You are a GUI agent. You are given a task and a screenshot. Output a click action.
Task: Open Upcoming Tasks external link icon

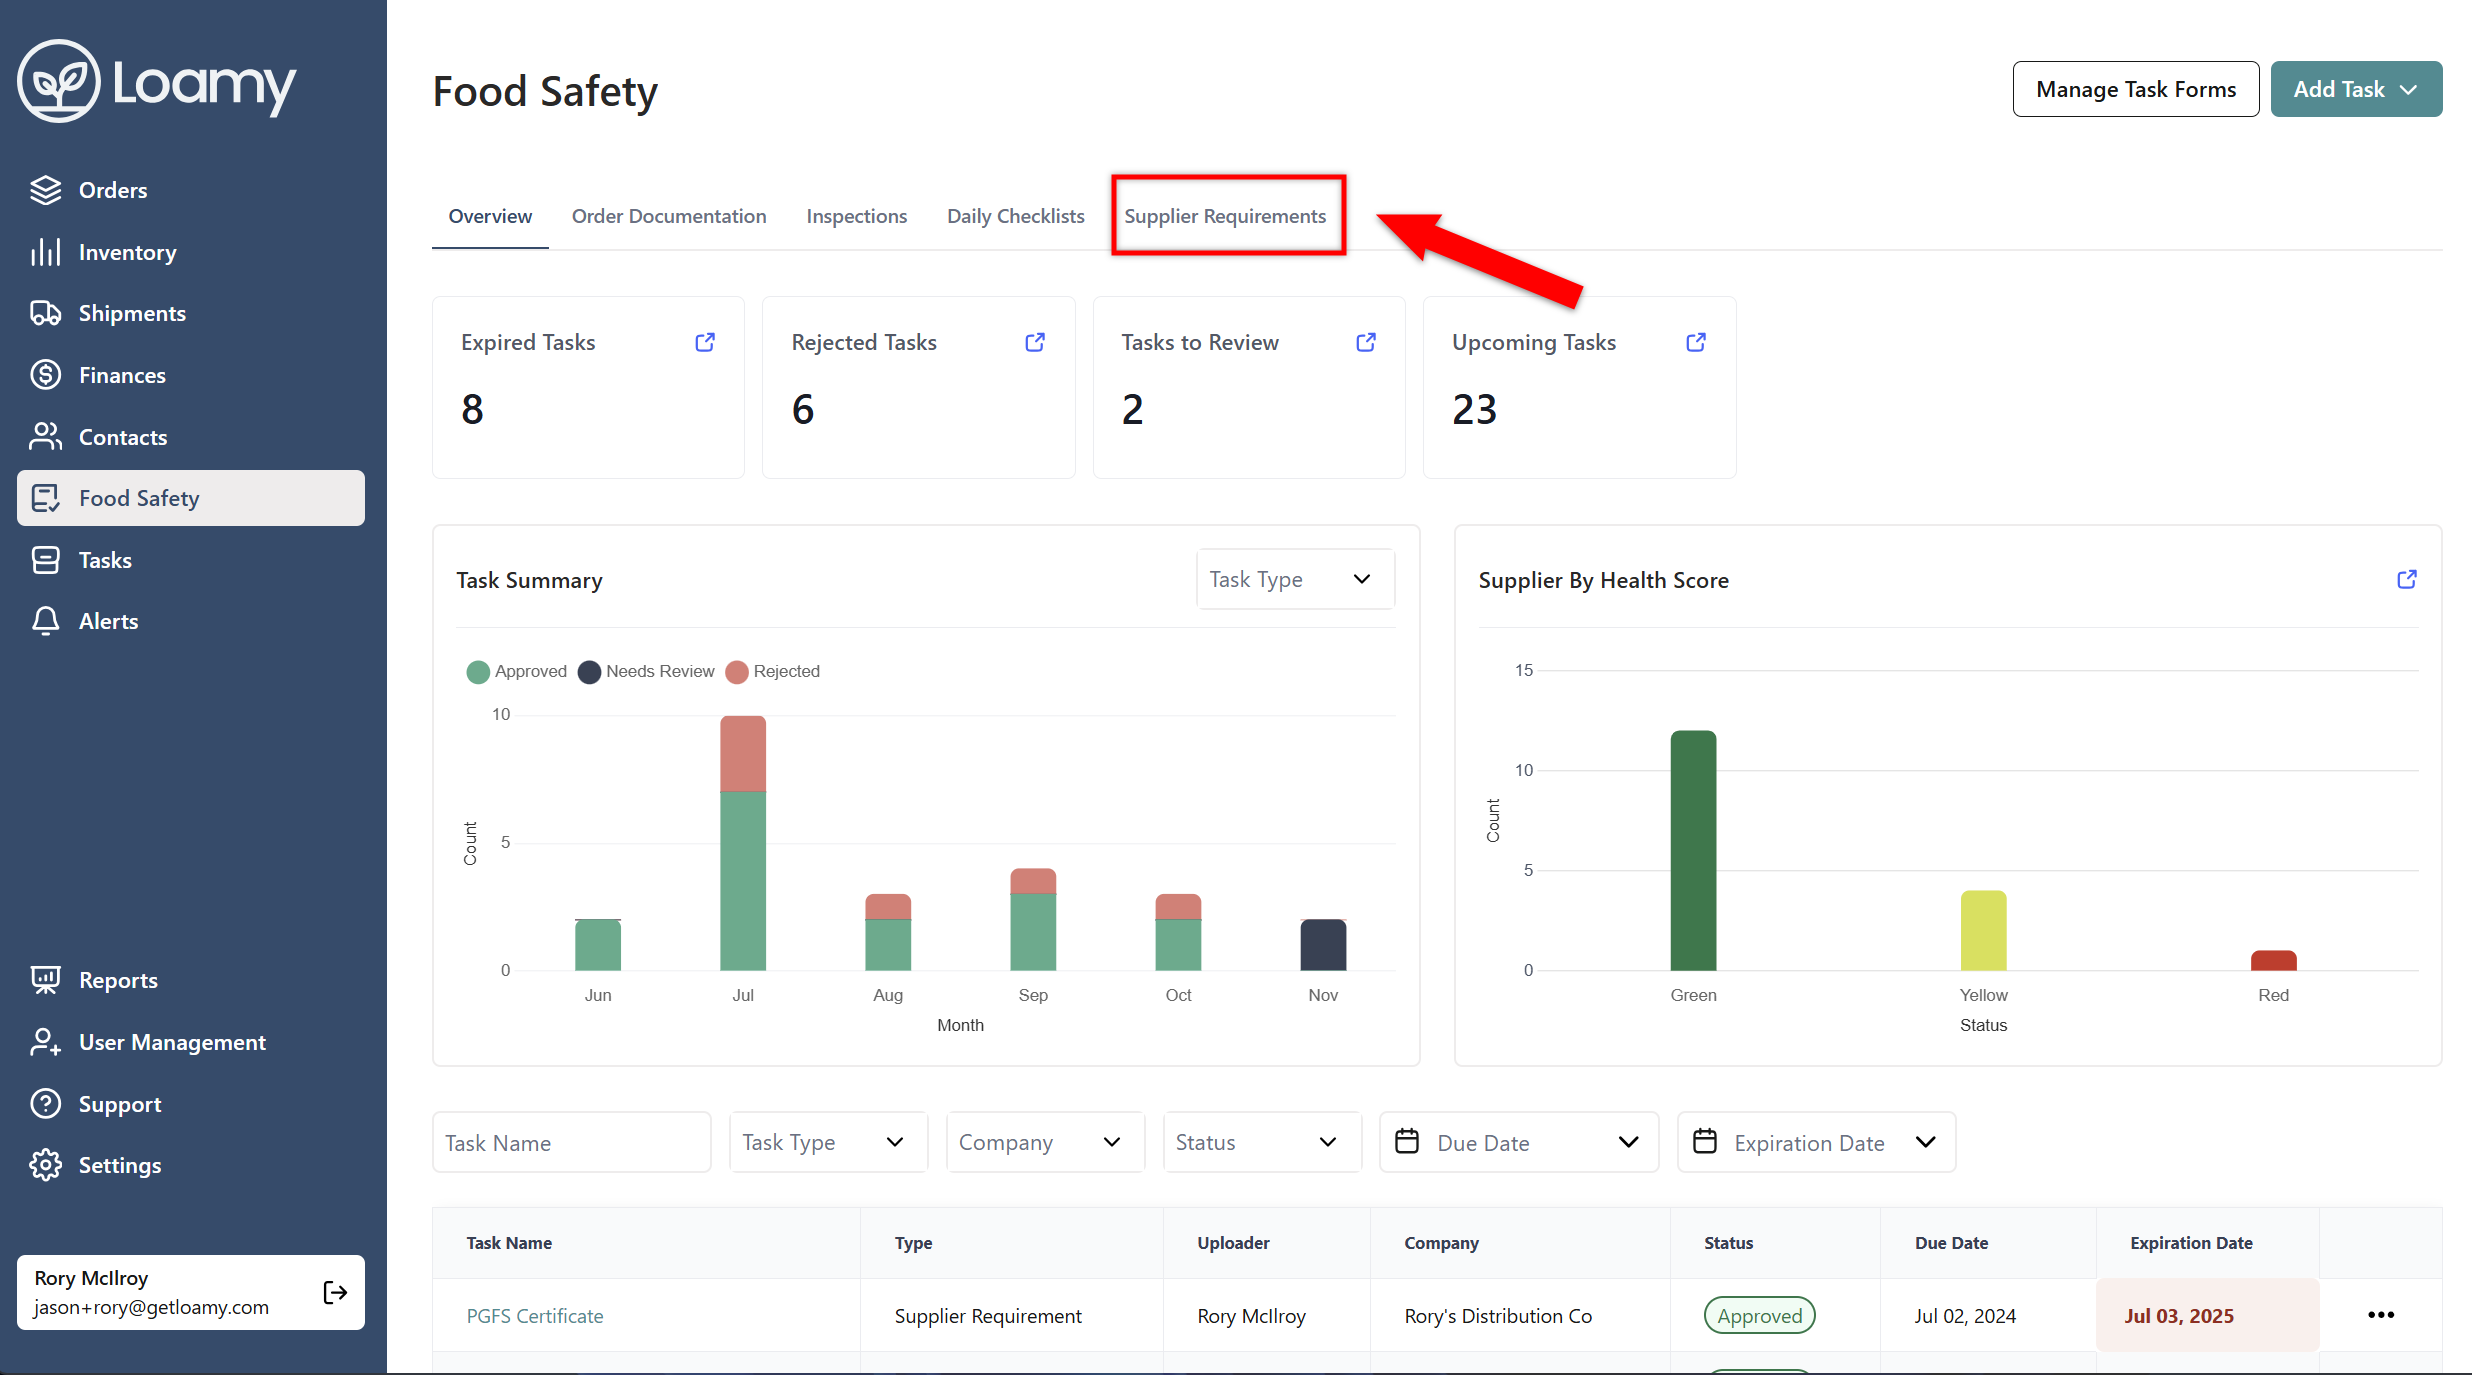coord(1696,342)
